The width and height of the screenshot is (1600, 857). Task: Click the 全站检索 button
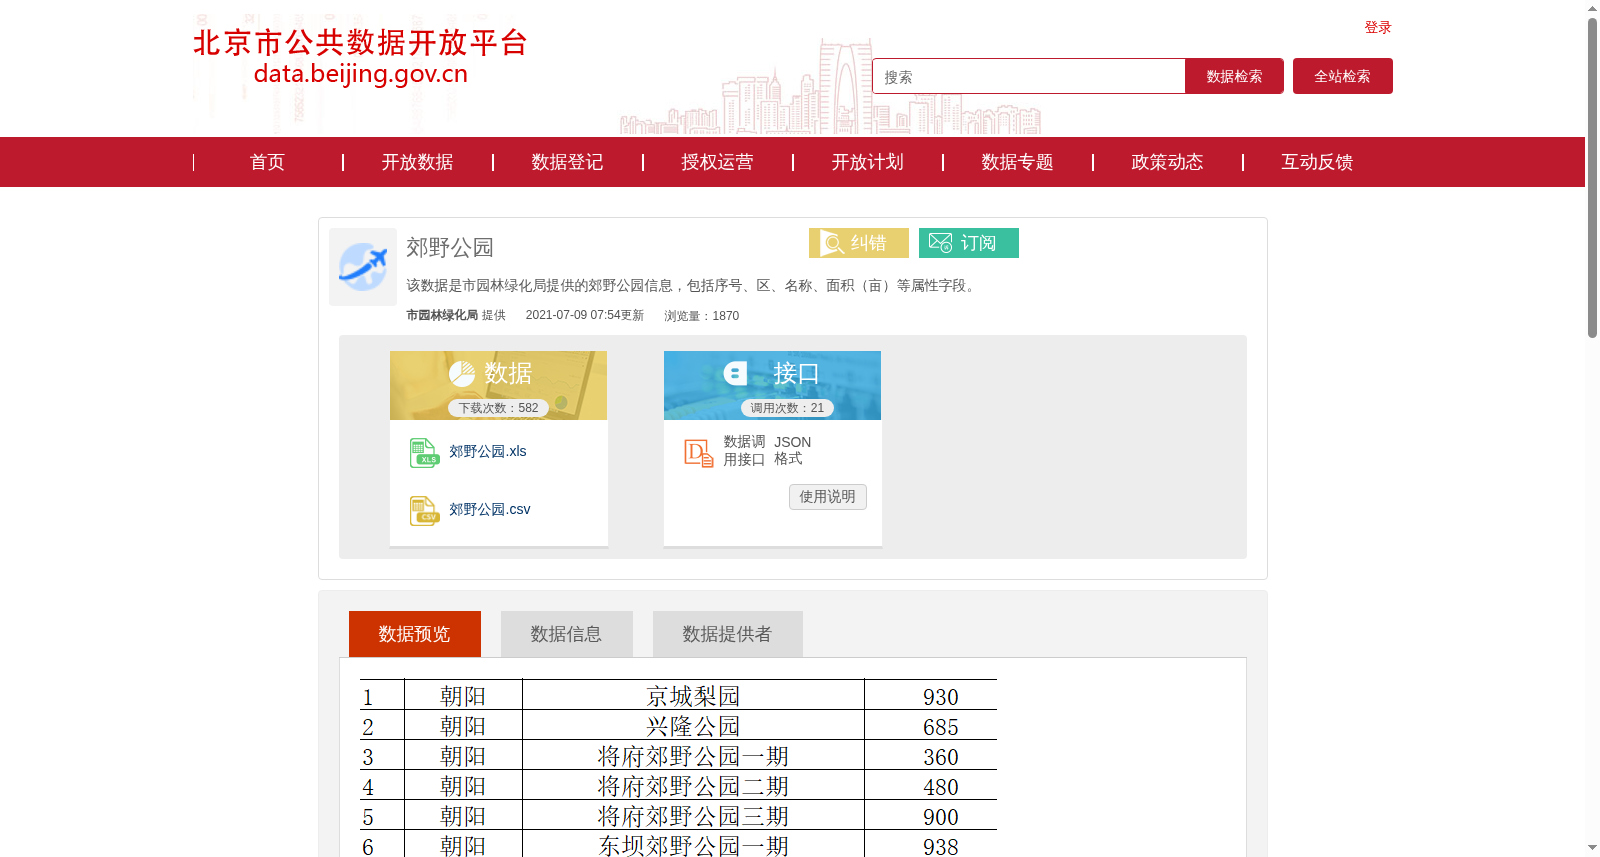click(1343, 76)
